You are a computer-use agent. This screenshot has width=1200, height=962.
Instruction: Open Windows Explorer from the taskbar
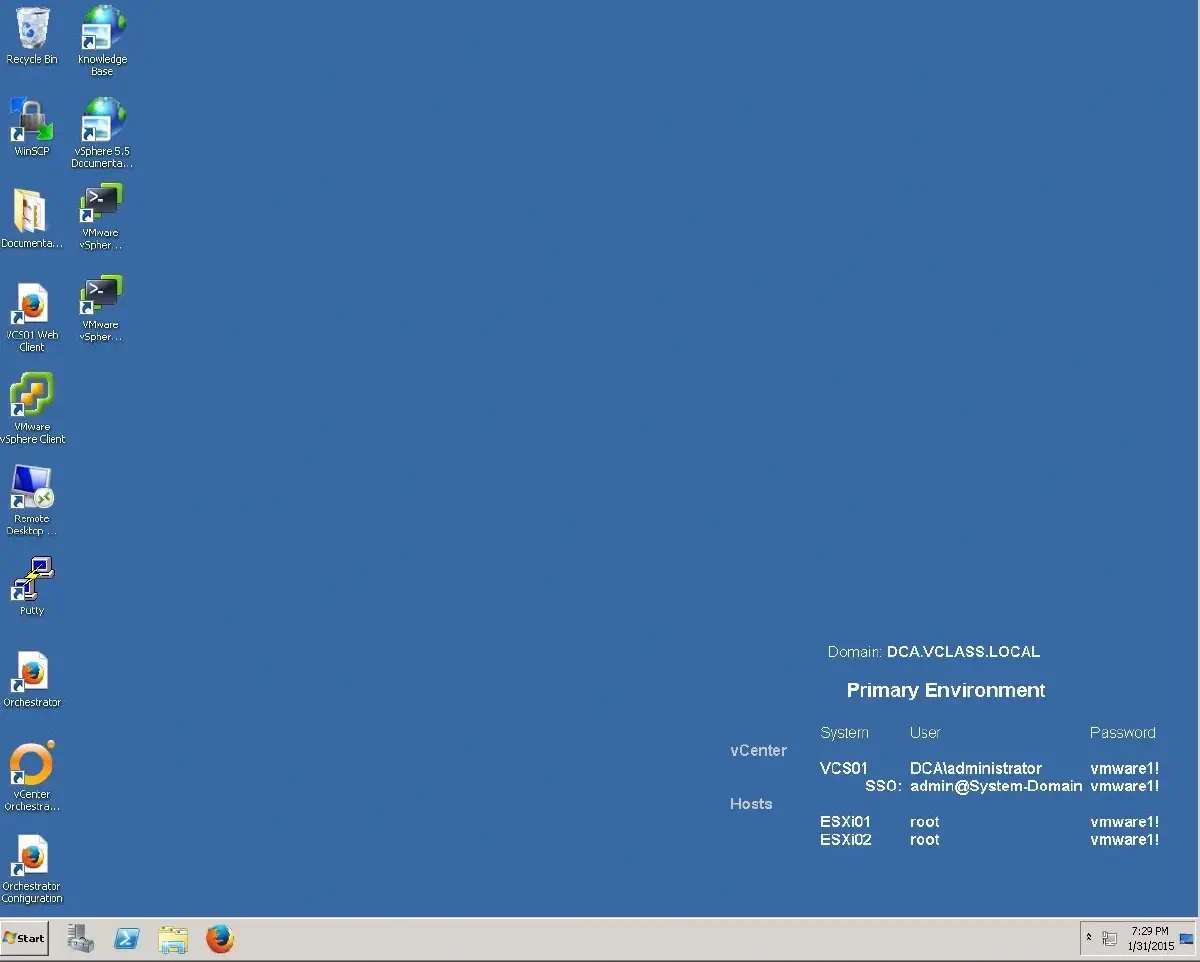tap(173, 939)
